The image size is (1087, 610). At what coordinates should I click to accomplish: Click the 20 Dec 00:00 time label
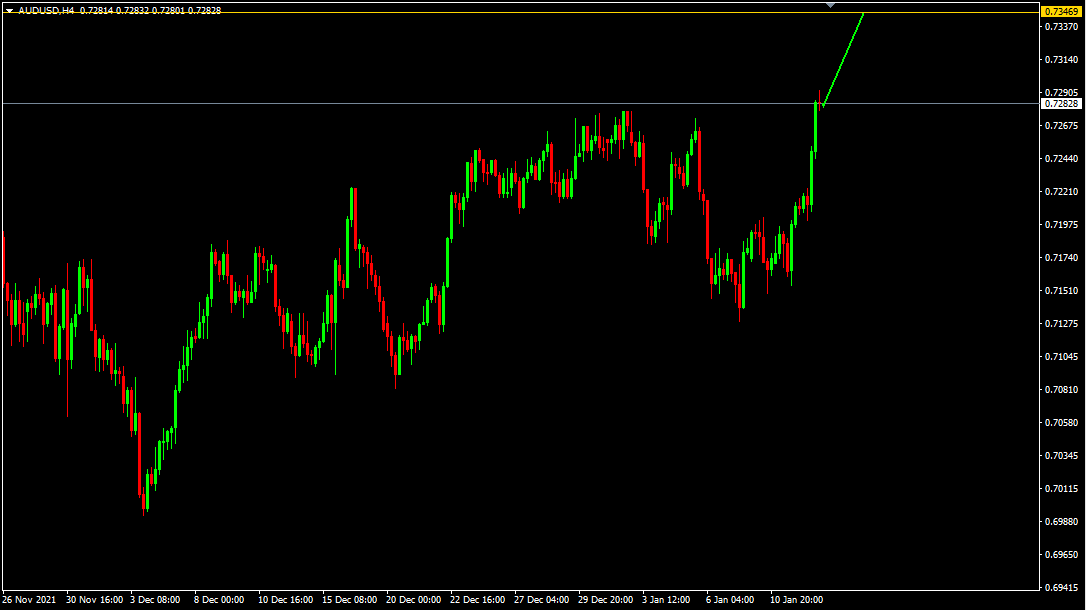[x=413, y=600]
